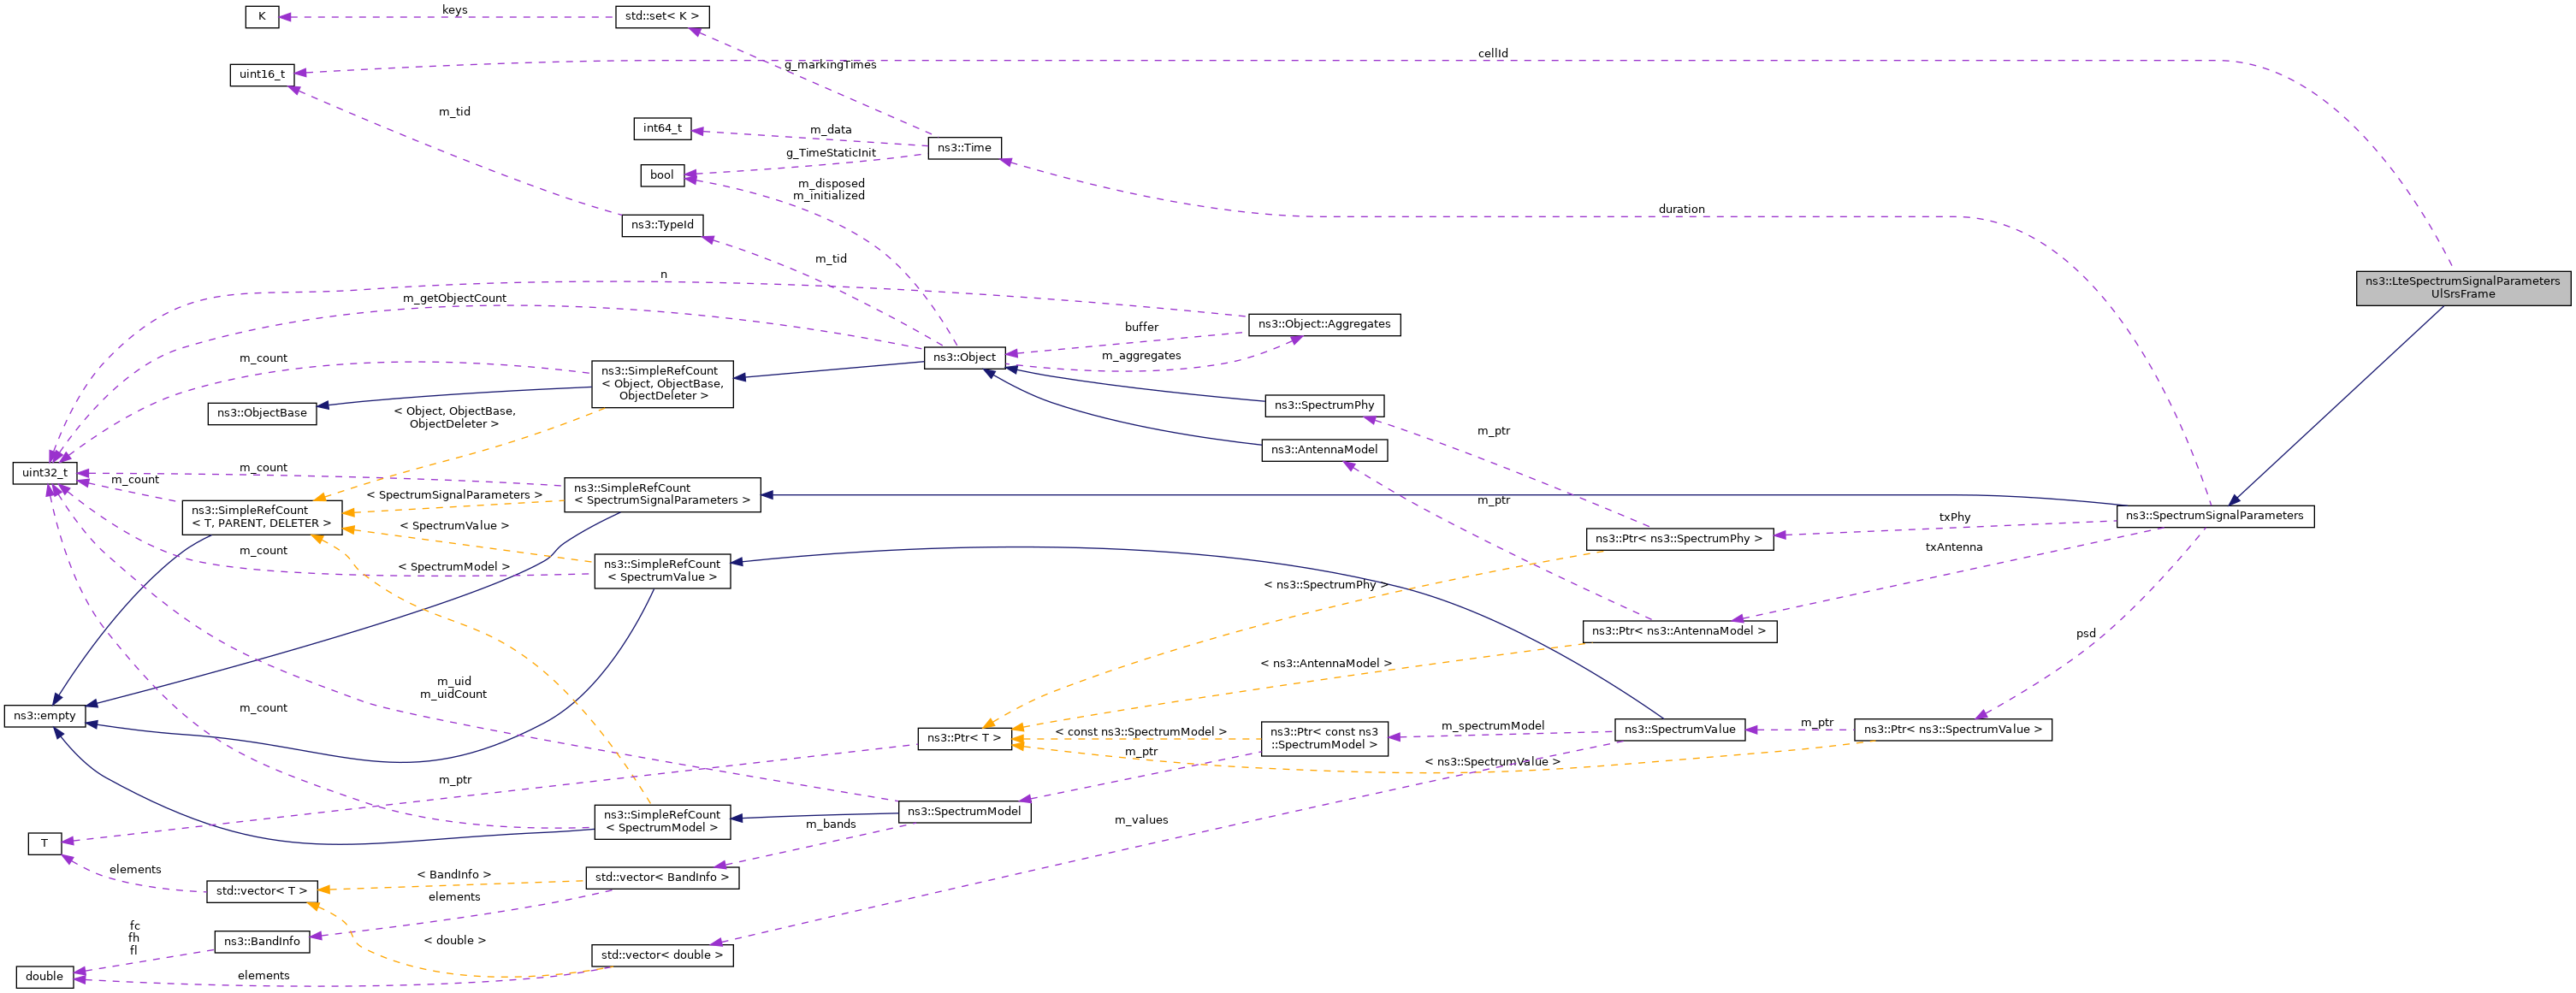Click the g_TimeStaticInit edge label

coord(831,154)
